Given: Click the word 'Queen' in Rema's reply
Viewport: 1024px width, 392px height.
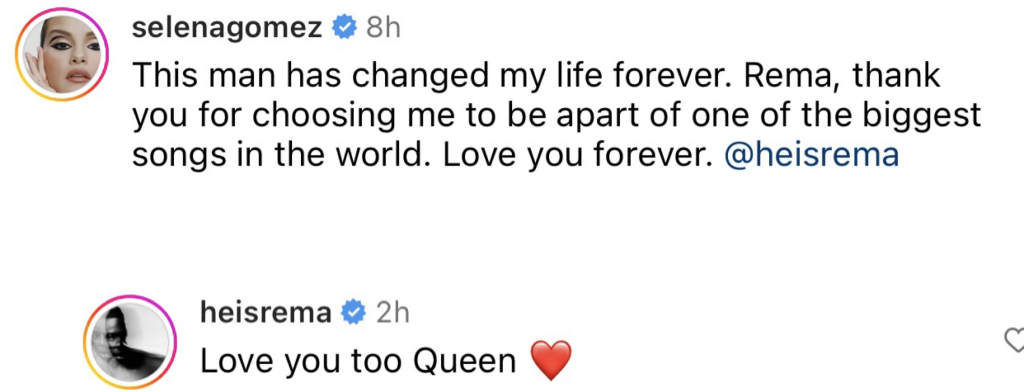Looking at the screenshot, I should [466, 361].
